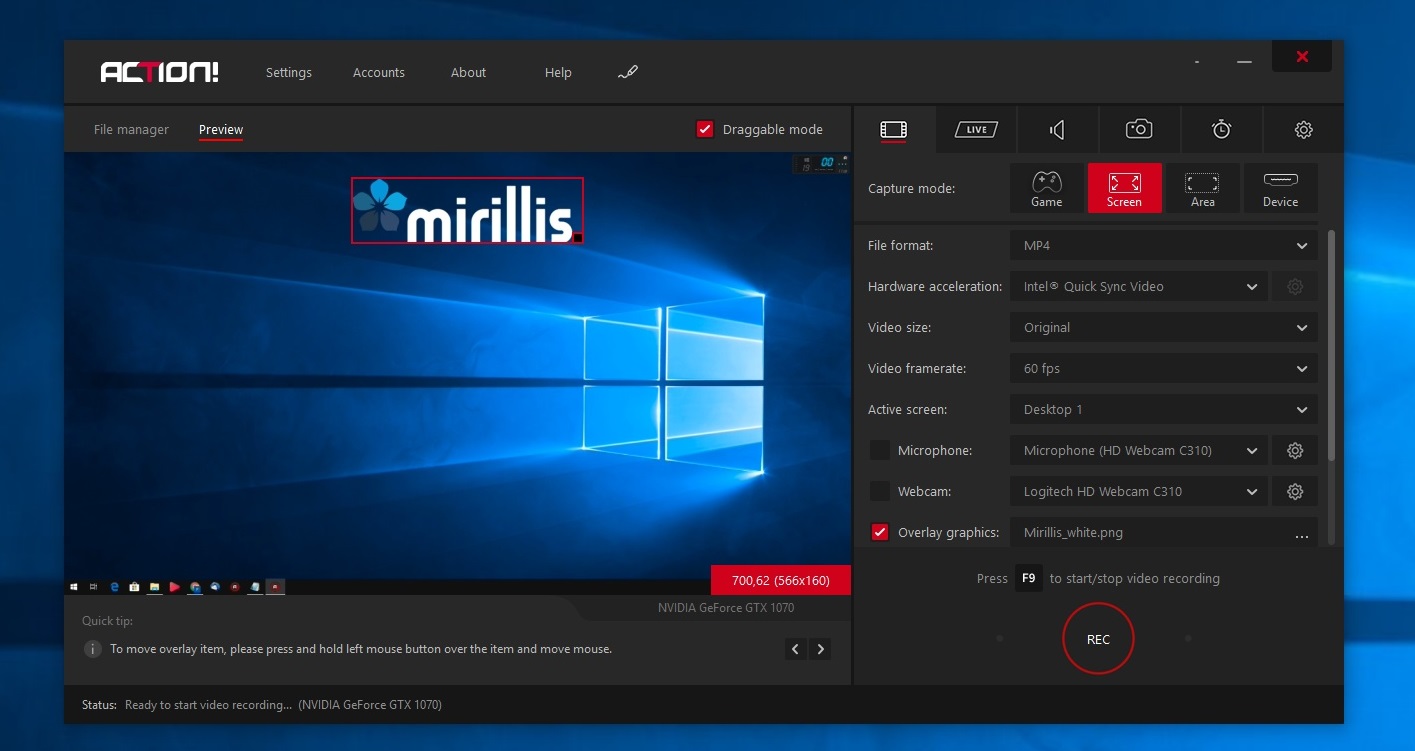Open the Settings menu
Viewport: 1415px width, 751px height.
(x=289, y=72)
